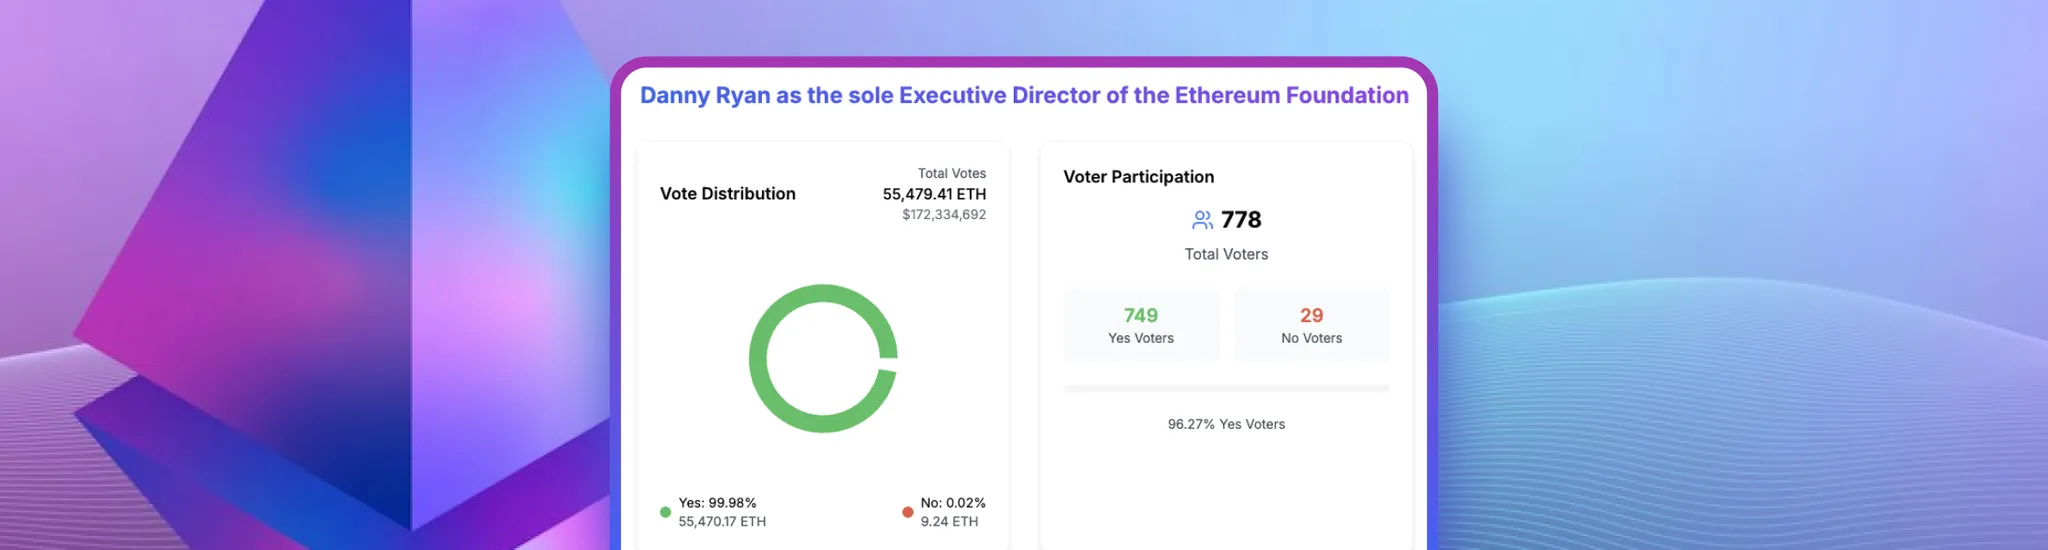The height and width of the screenshot is (550, 2048).
Task: Click the No: 0.02% legend label
Action: coord(952,503)
